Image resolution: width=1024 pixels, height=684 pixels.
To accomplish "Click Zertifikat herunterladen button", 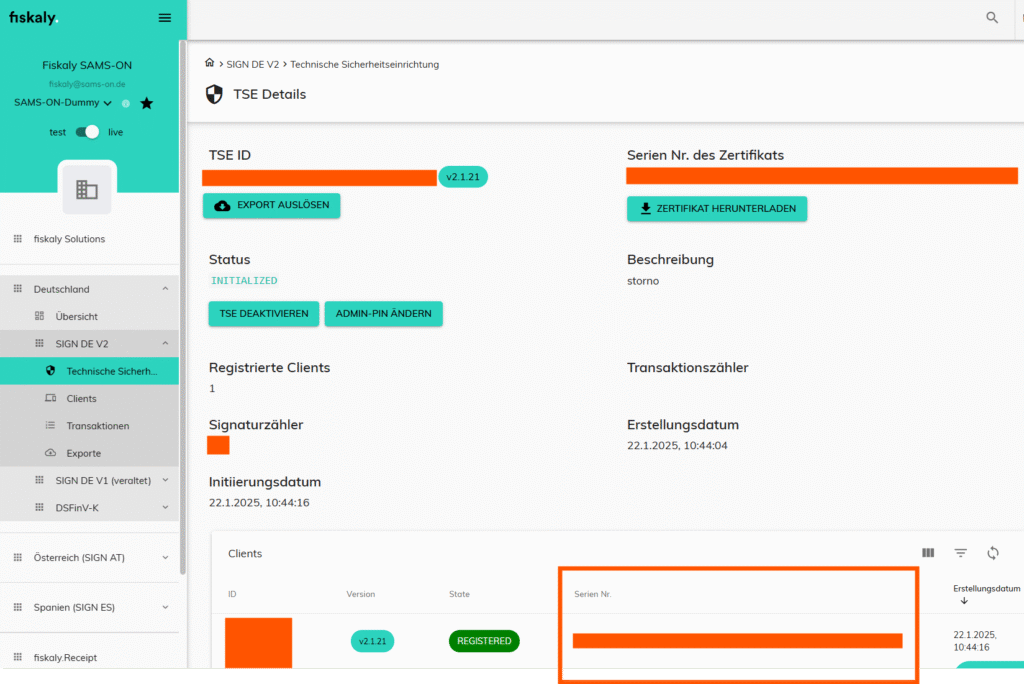I will [716, 209].
